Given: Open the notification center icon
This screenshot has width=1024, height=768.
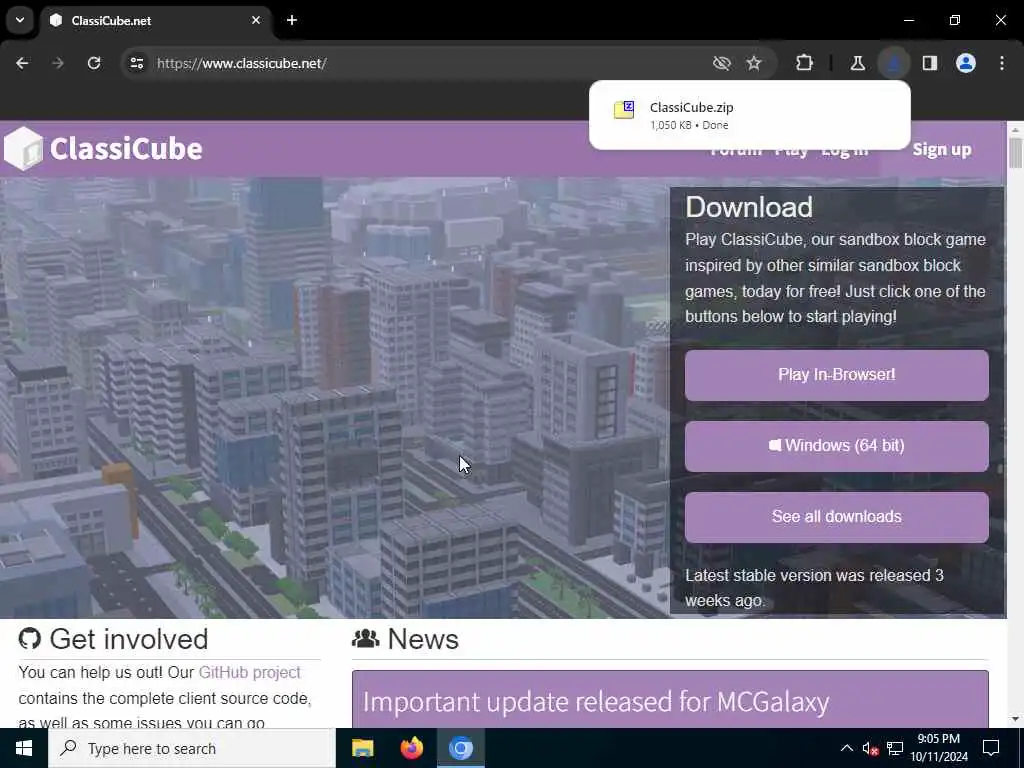Looking at the screenshot, I should coord(991,748).
